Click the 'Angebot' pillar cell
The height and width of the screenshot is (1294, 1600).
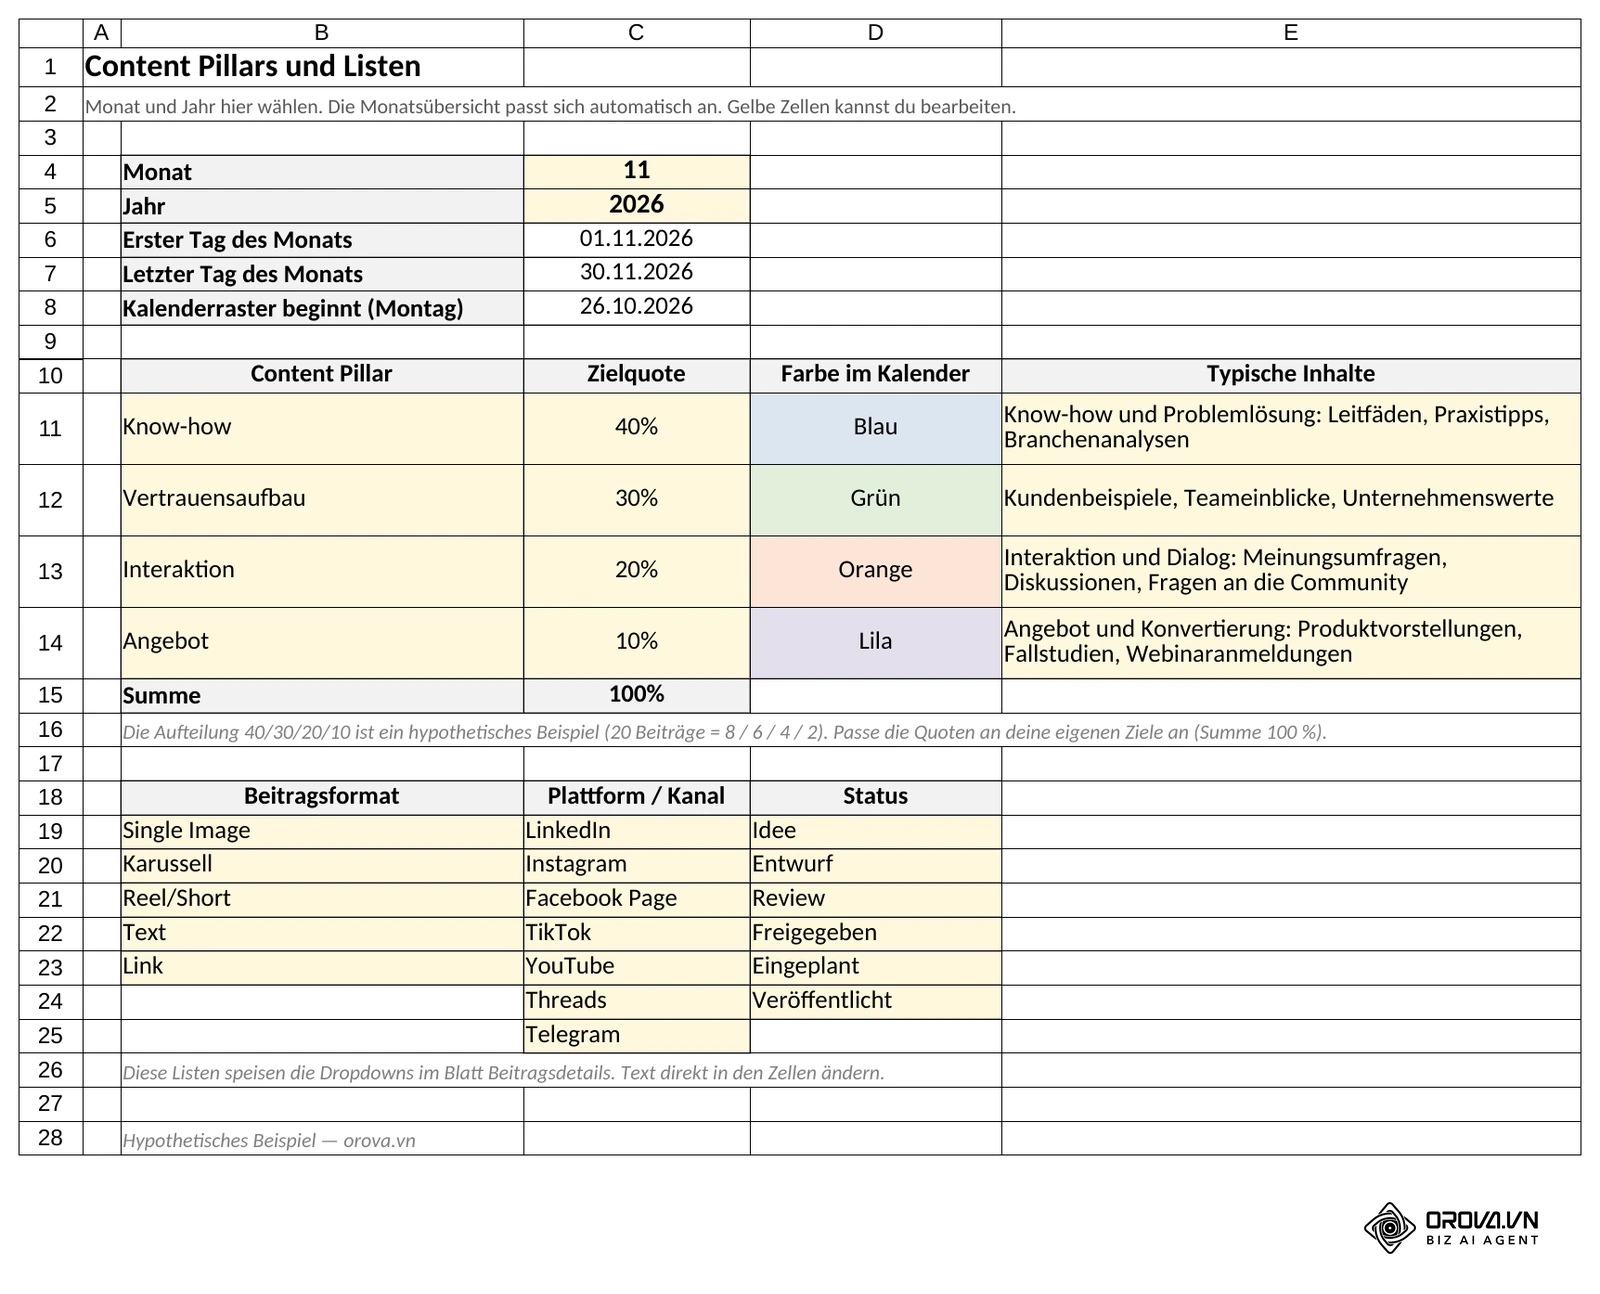click(322, 643)
